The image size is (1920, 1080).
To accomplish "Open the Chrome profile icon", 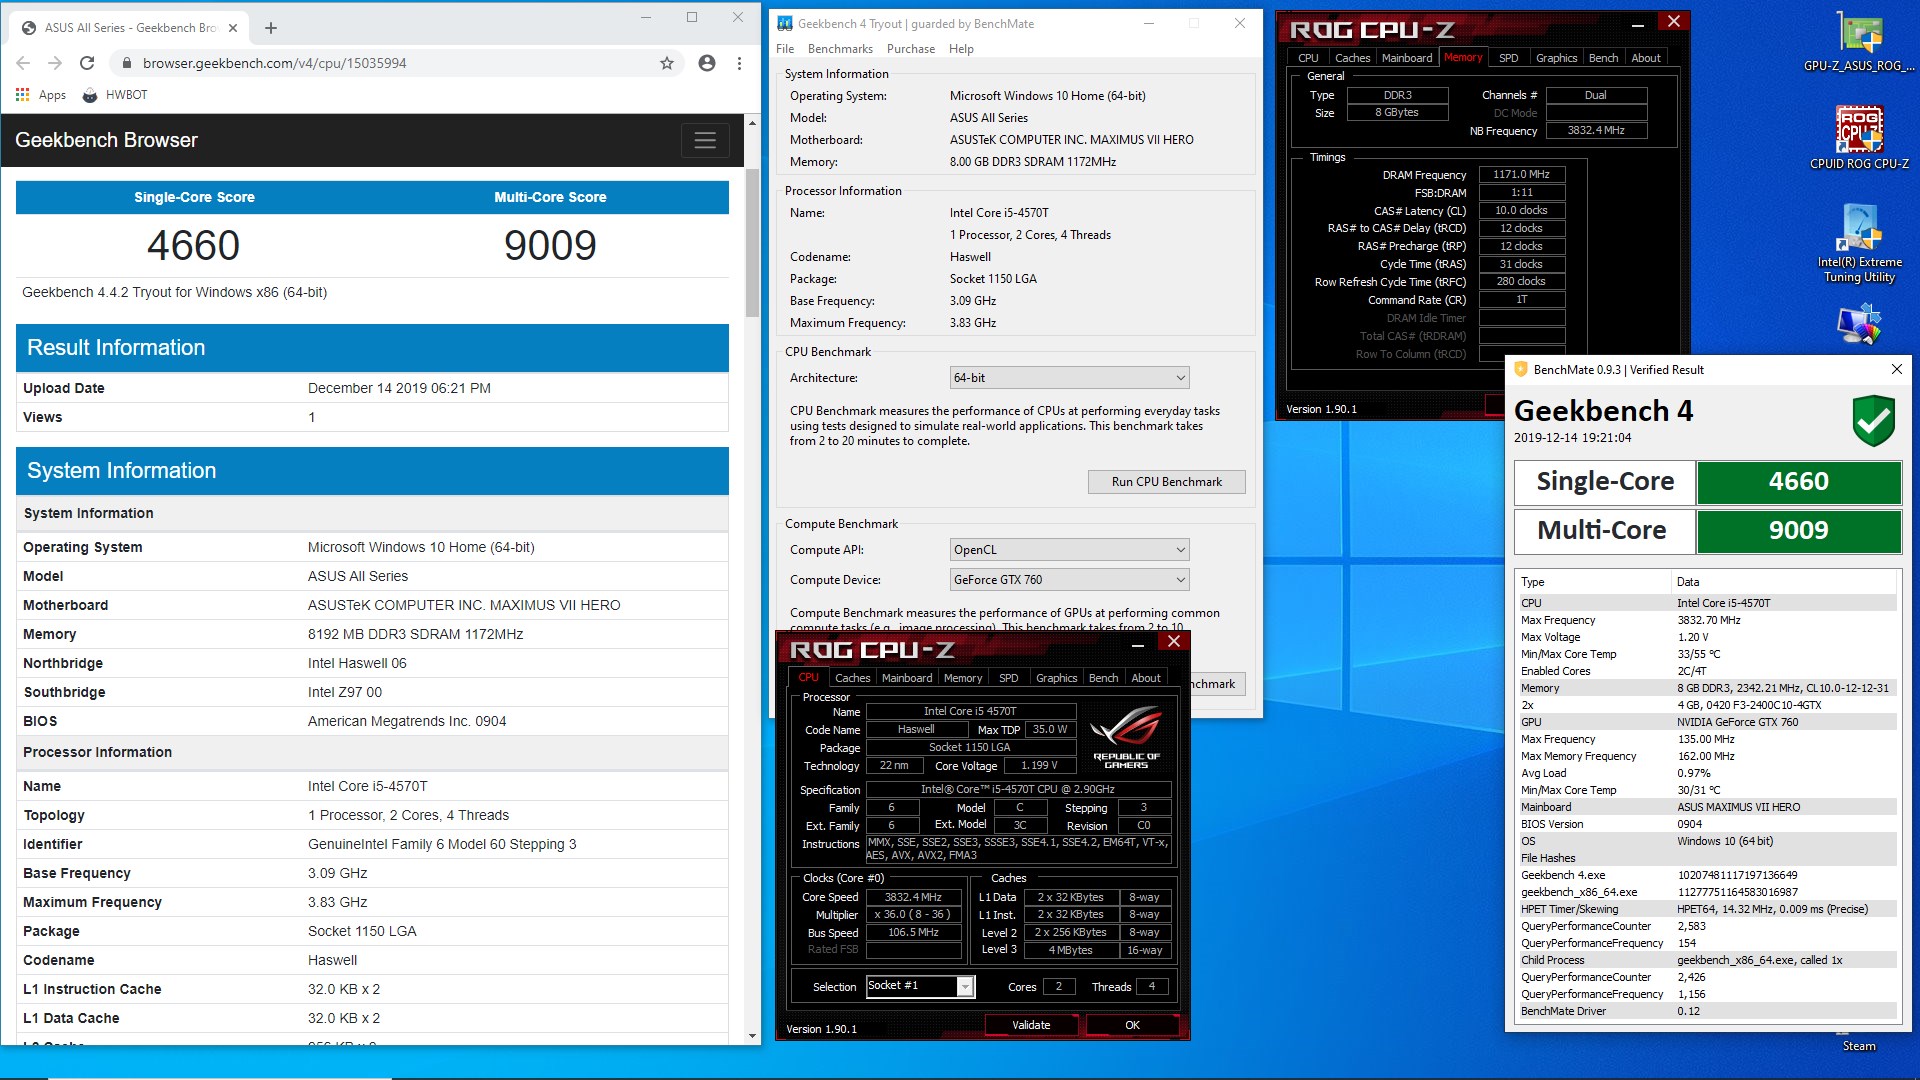I will 707,63.
